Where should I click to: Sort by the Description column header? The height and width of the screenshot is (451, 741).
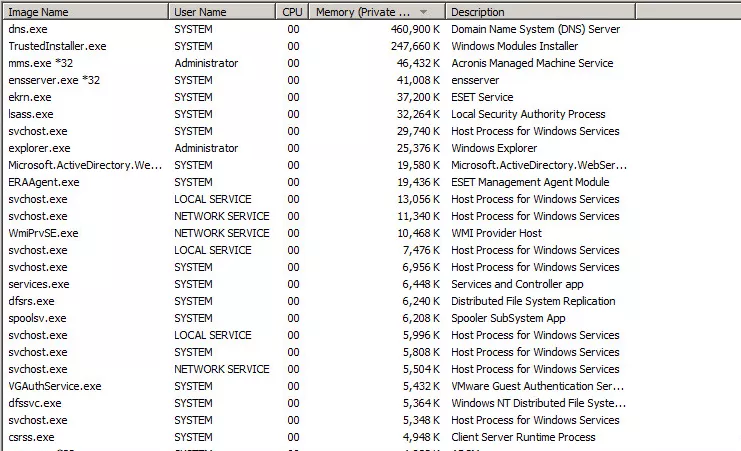(x=540, y=12)
